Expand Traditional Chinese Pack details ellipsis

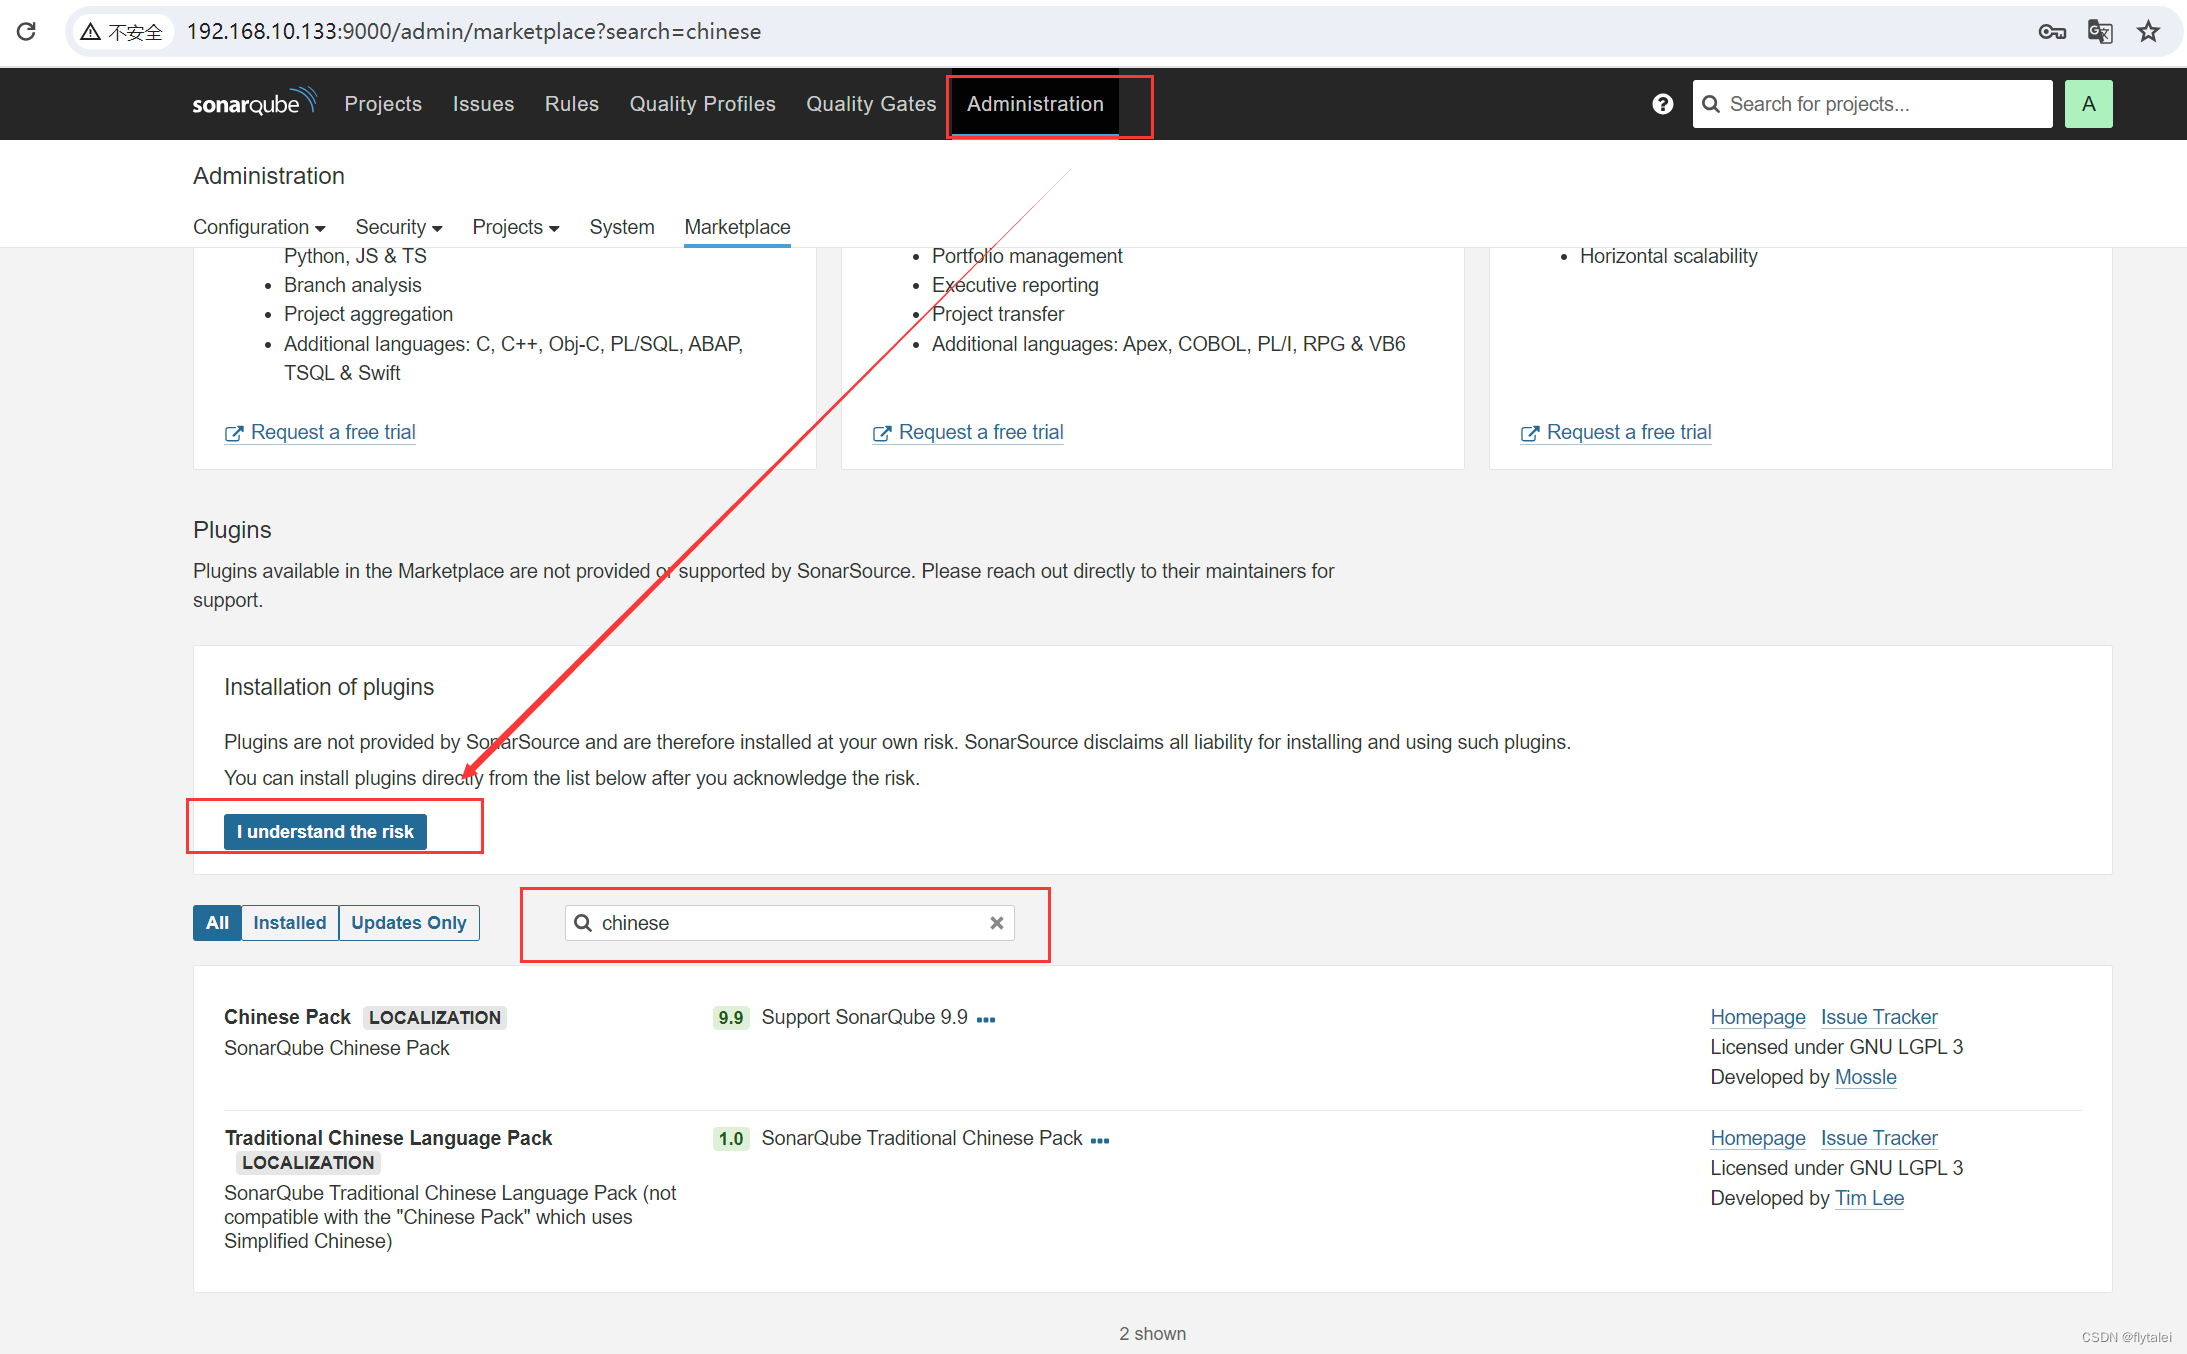(1100, 1141)
